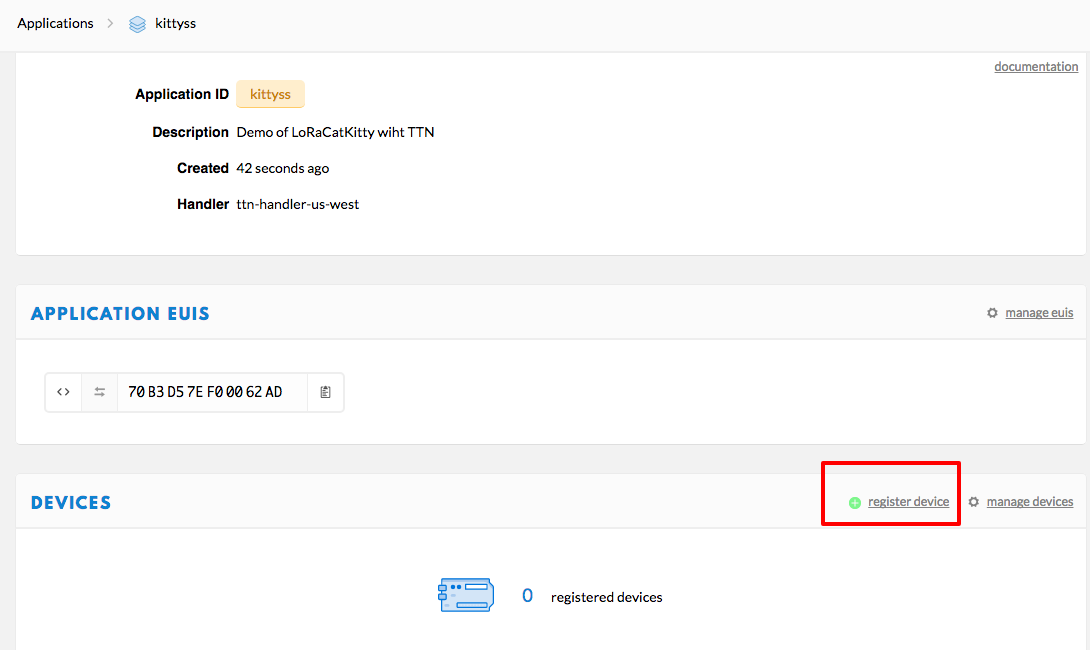
Task: Open the documentation link
Action: [1036, 67]
